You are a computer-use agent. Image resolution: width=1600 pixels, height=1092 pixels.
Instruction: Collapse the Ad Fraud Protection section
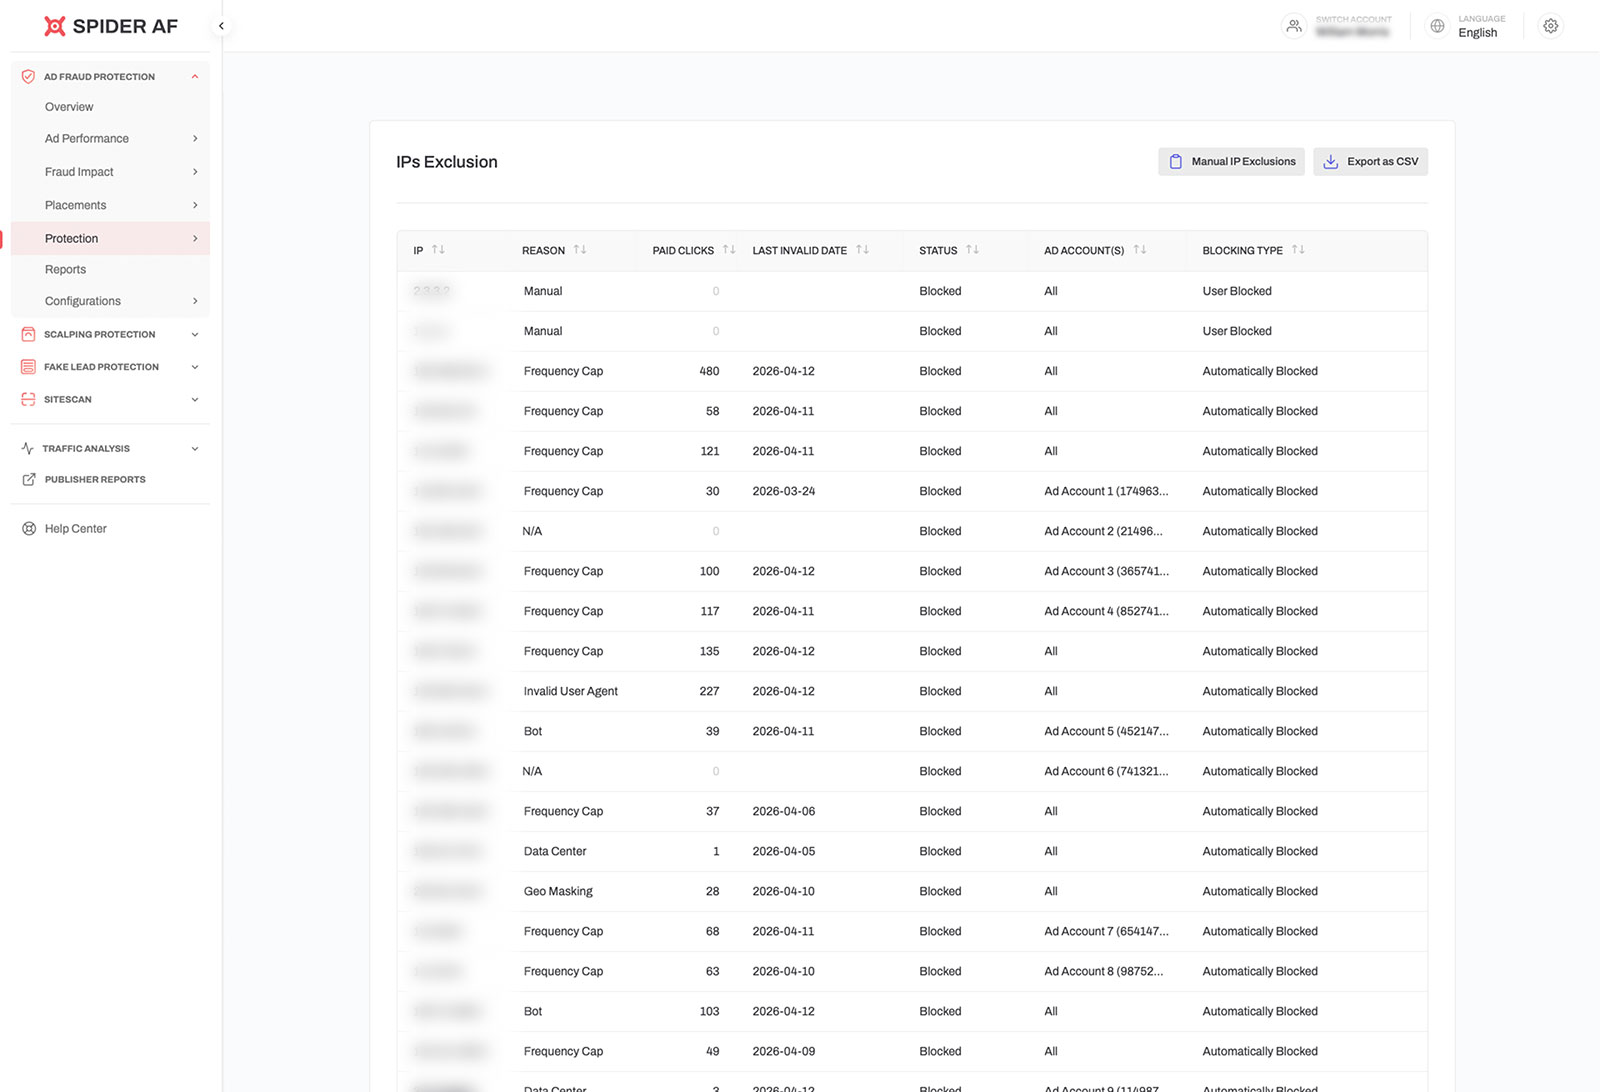[195, 76]
